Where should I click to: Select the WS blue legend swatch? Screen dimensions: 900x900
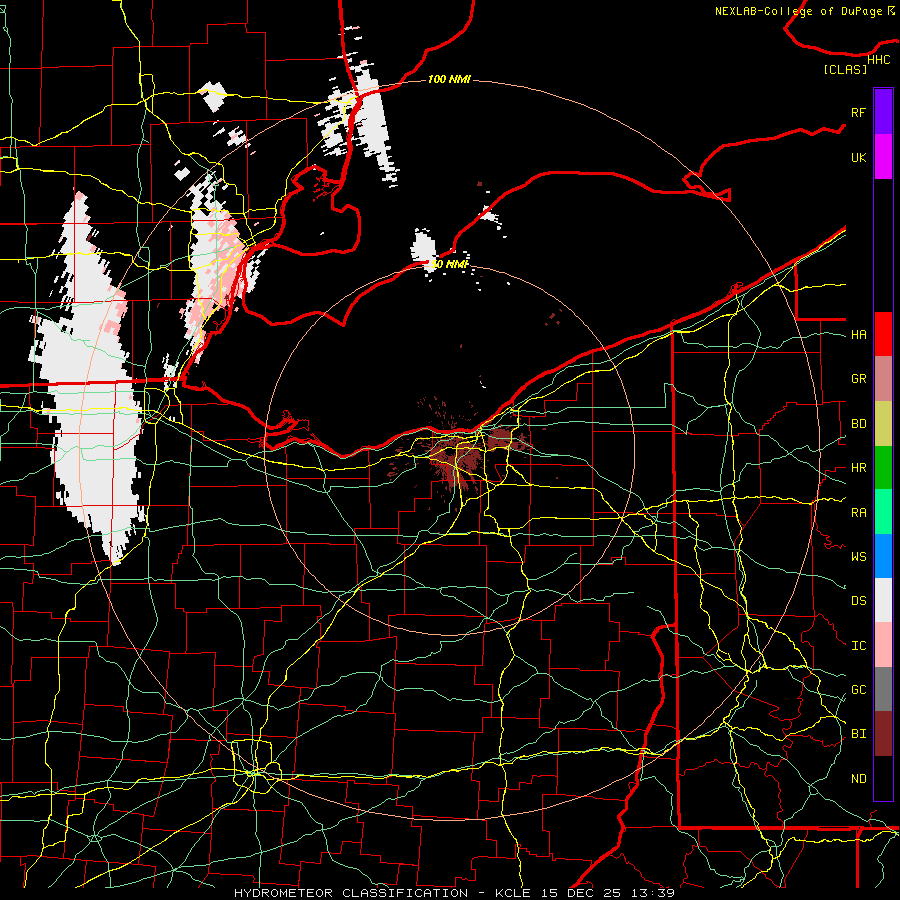click(883, 556)
